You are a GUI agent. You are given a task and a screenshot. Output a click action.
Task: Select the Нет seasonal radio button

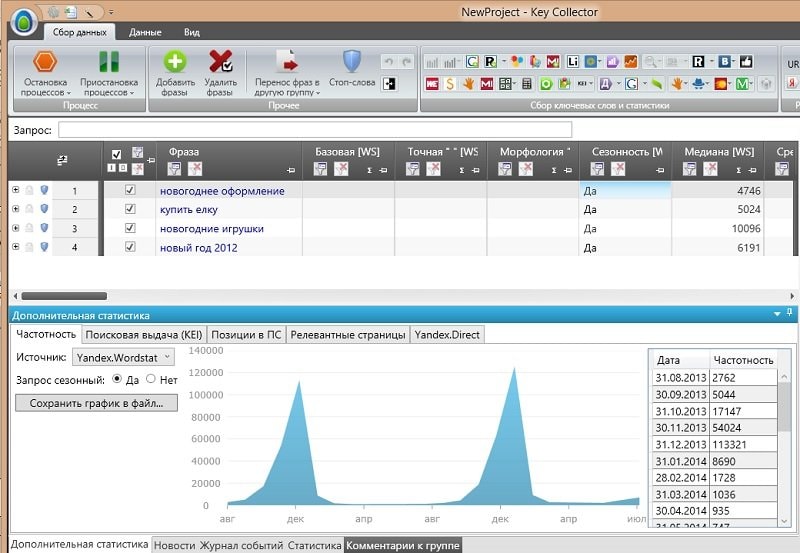(x=151, y=380)
